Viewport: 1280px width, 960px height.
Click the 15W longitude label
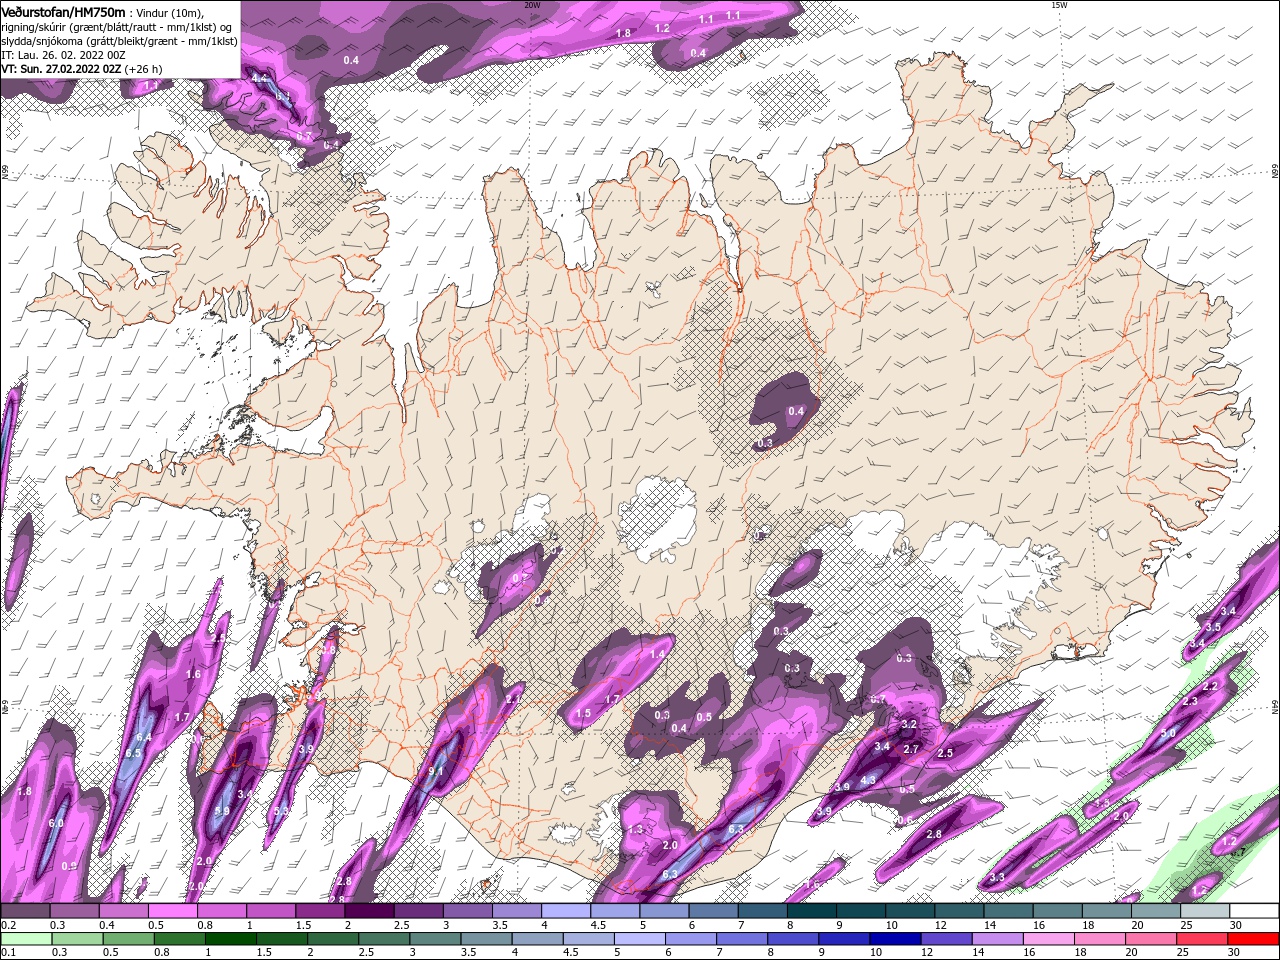tap(1059, 5)
